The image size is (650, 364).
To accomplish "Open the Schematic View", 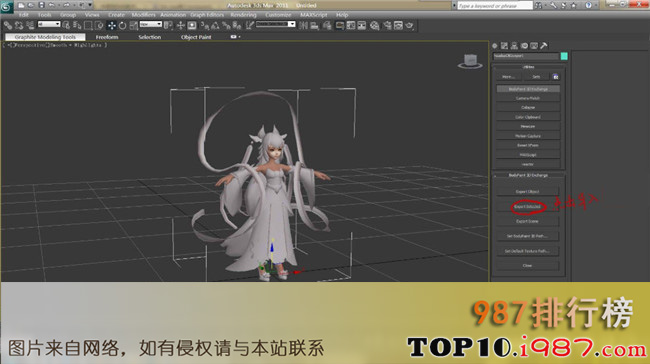I will [x=361, y=26].
